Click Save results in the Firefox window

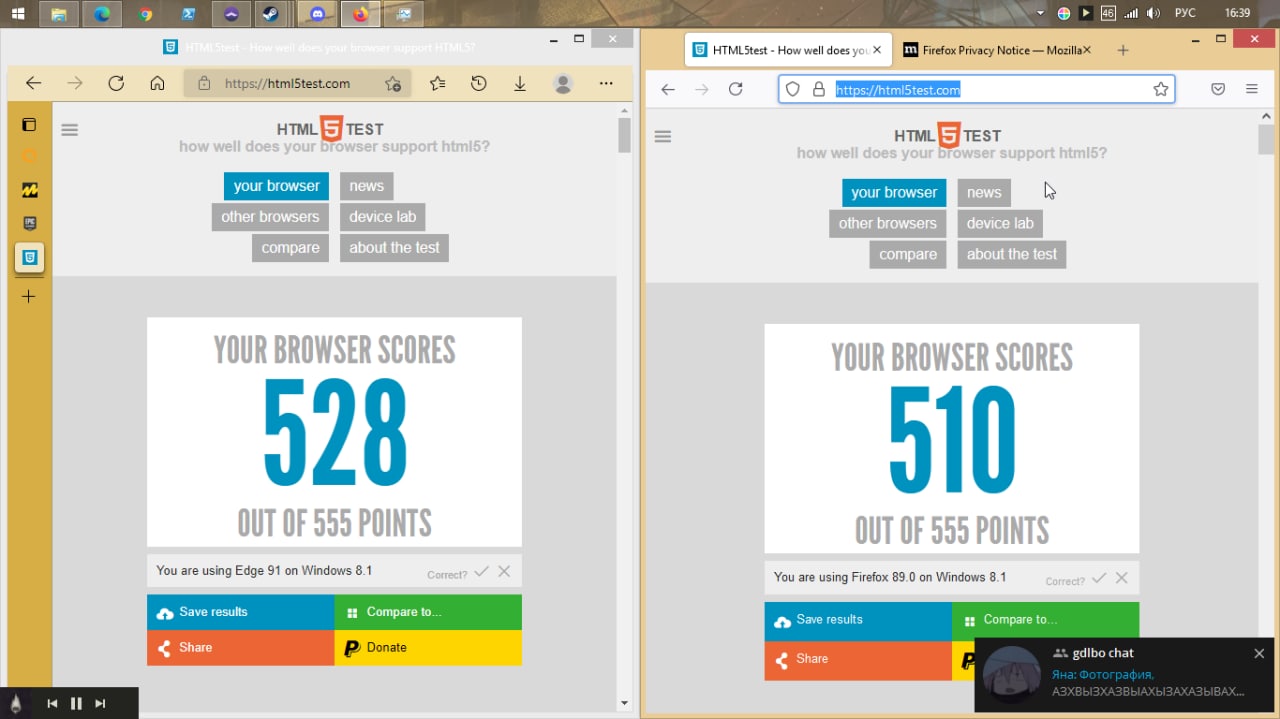[858, 620]
